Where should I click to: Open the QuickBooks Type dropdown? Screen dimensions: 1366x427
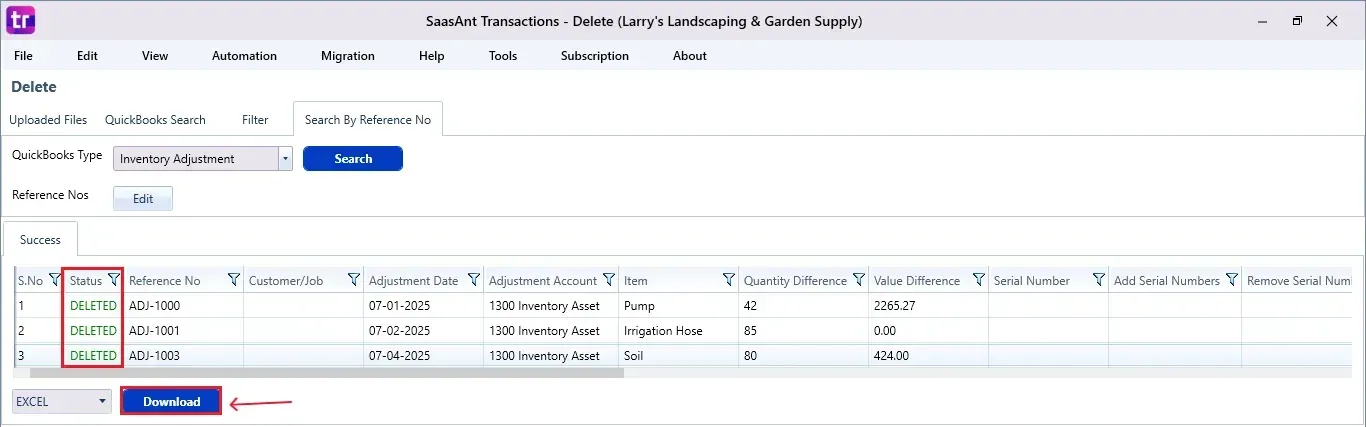[x=285, y=159]
